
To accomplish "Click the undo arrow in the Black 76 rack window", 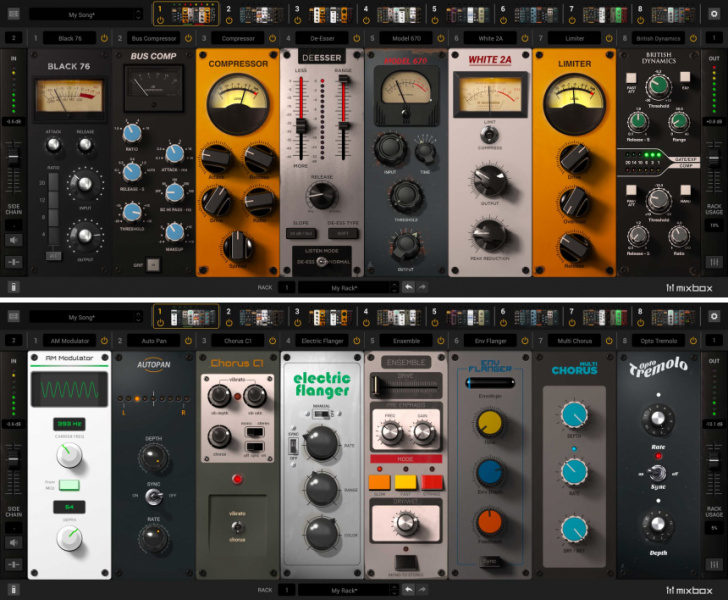I will point(408,287).
